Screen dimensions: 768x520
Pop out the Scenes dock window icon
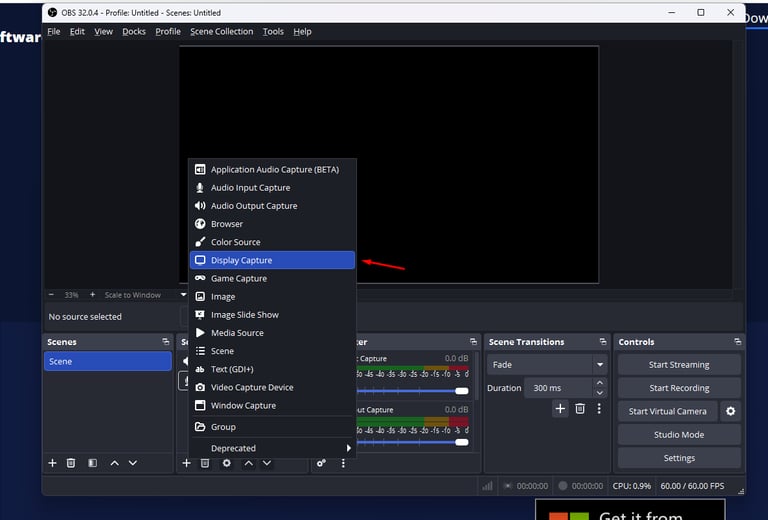tap(166, 342)
